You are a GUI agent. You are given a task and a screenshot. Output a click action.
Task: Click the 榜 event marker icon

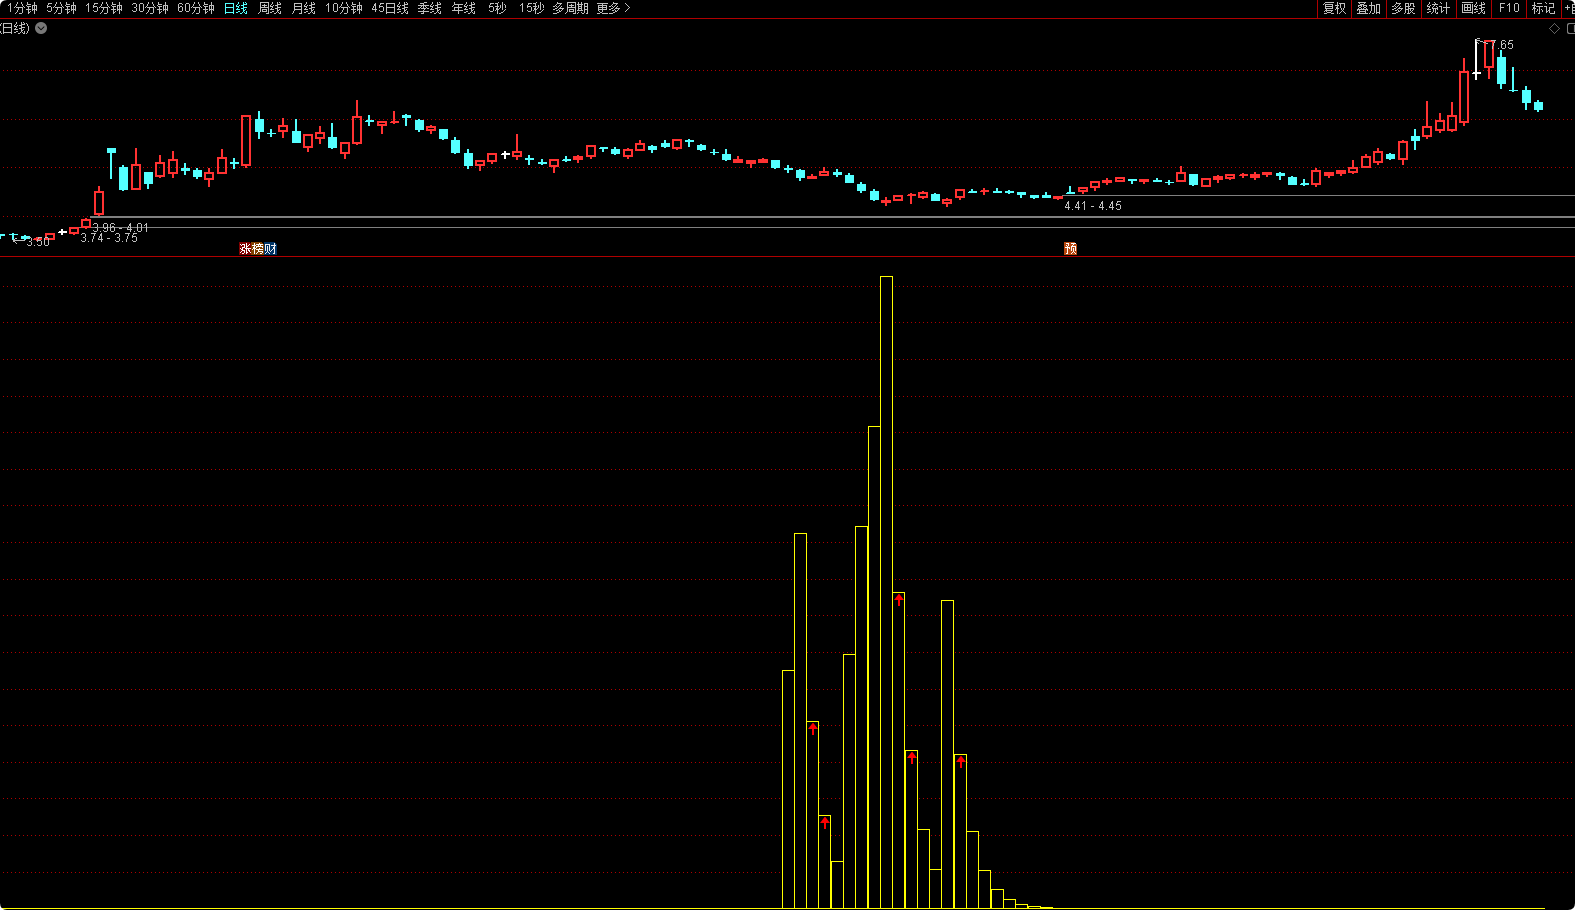pos(258,249)
